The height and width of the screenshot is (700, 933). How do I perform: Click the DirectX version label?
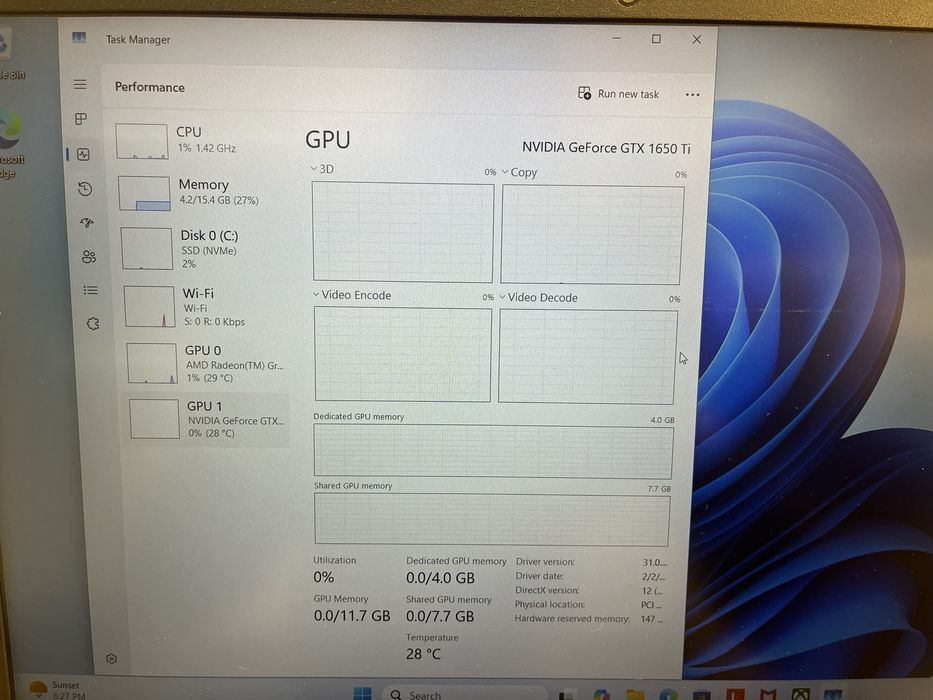point(547,590)
